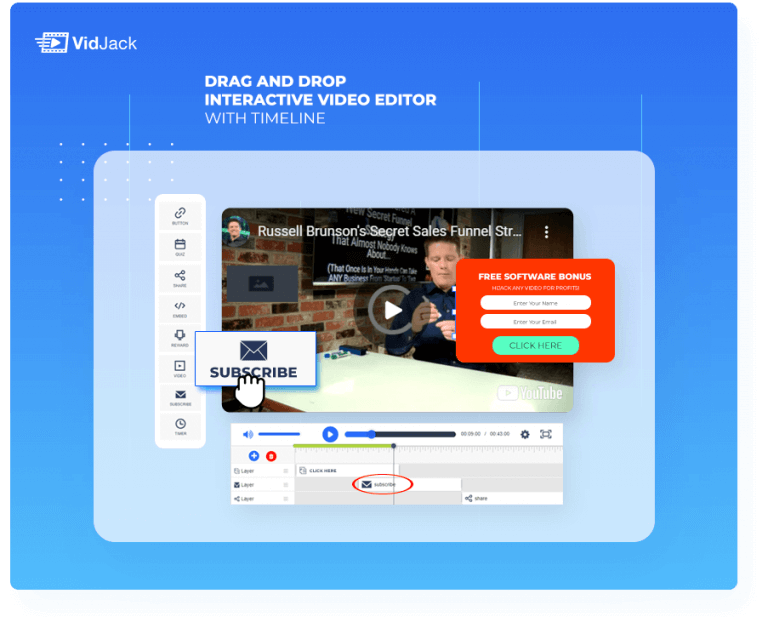
Task: Select the Quiz element tool
Action: click(x=180, y=247)
